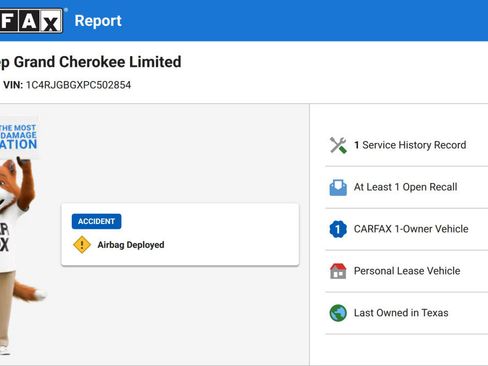This screenshot has height=366, width=488.
Task: Click the yellow airbag warning diamond icon
Action: [82, 245]
